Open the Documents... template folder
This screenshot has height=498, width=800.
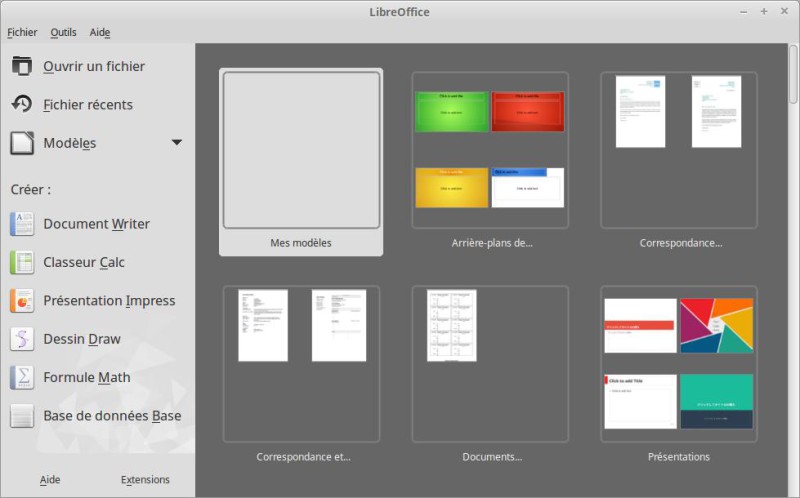(490, 364)
